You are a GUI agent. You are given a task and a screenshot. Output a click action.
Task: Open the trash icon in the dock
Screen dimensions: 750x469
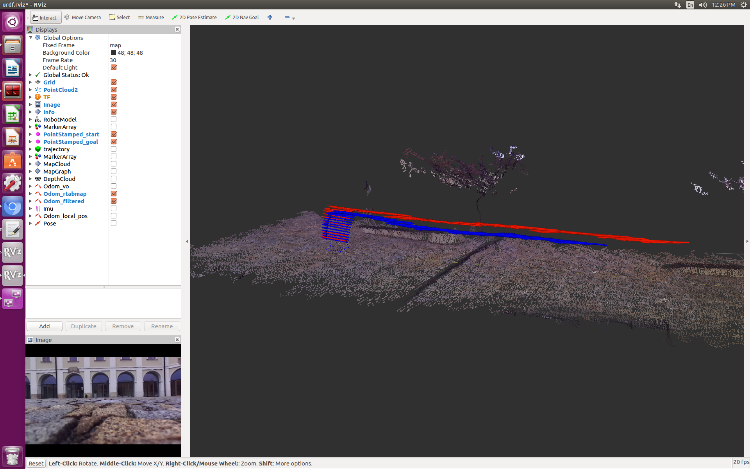click(13, 455)
